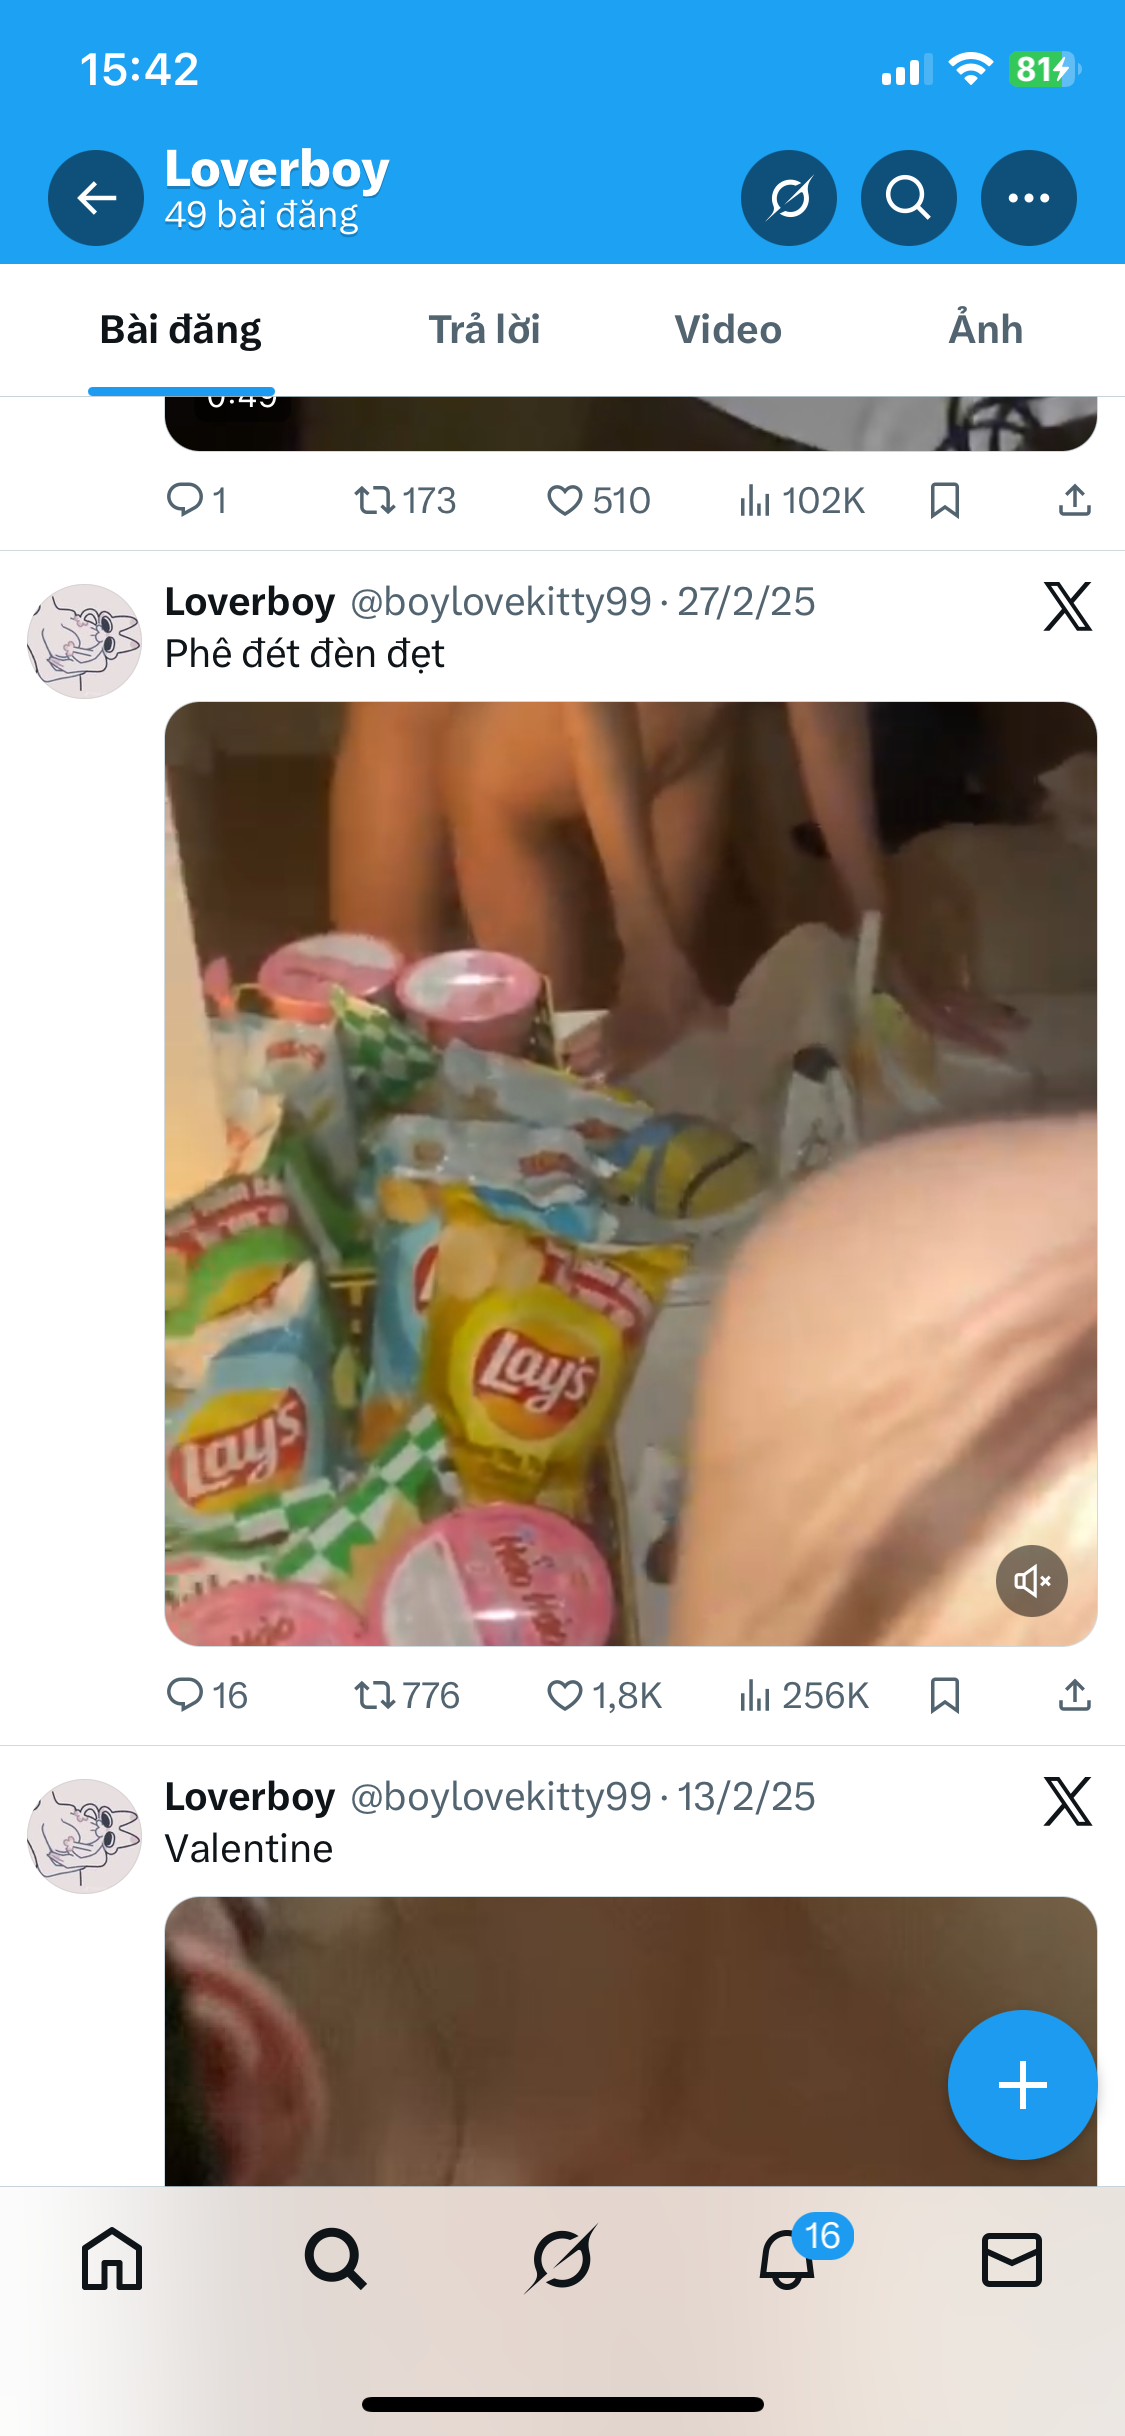Bookmark the Phê đét đèn đẹt post
Screen dimensions: 1125x2436
coord(944,1696)
